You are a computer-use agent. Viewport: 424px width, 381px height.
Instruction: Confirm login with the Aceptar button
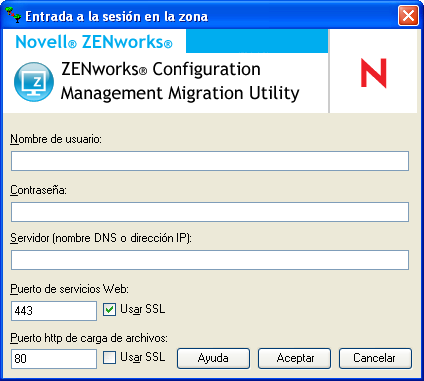point(295,358)
